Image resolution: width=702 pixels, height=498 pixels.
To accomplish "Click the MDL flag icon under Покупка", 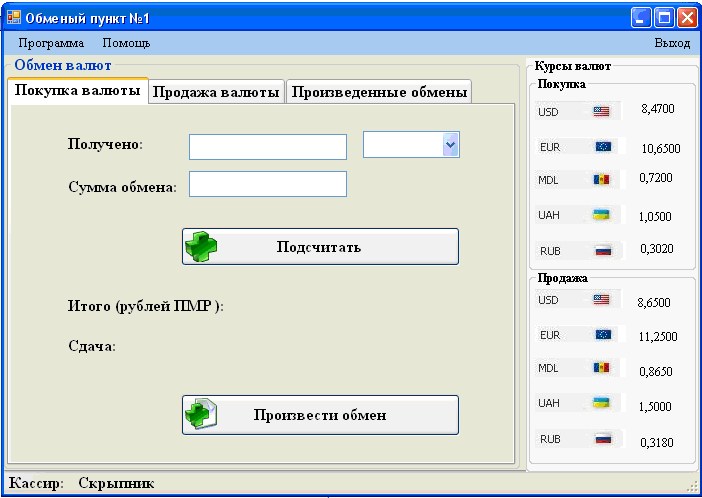I will [x=601, y=180].
